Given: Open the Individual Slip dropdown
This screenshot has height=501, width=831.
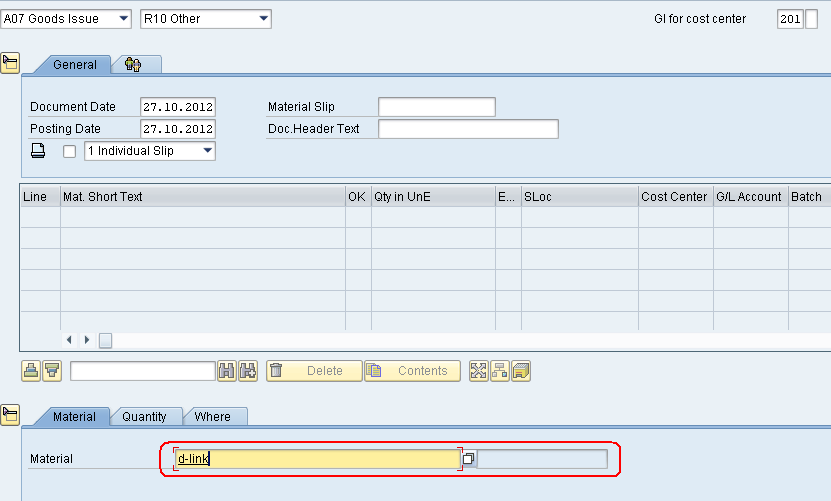Looking at the screenshot, I should (149, 151).
